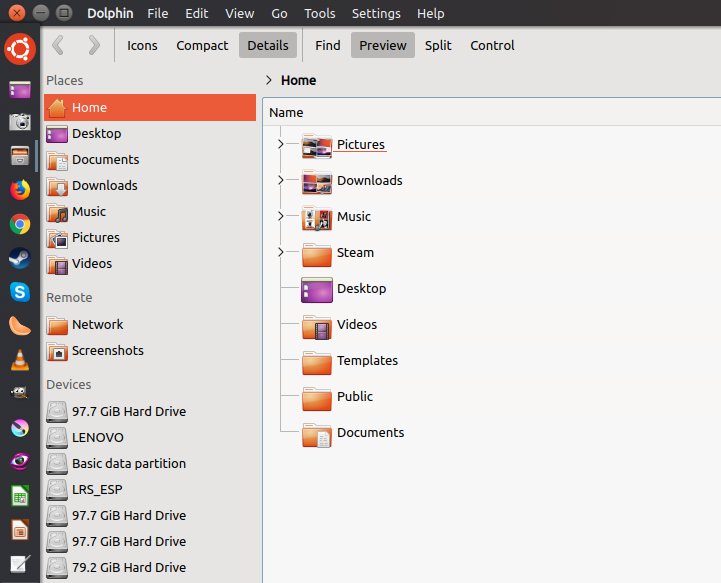Sort by the Name column header
Viewport: 721px width, 583px height.
pyautogui.click(x=286, y=113)
